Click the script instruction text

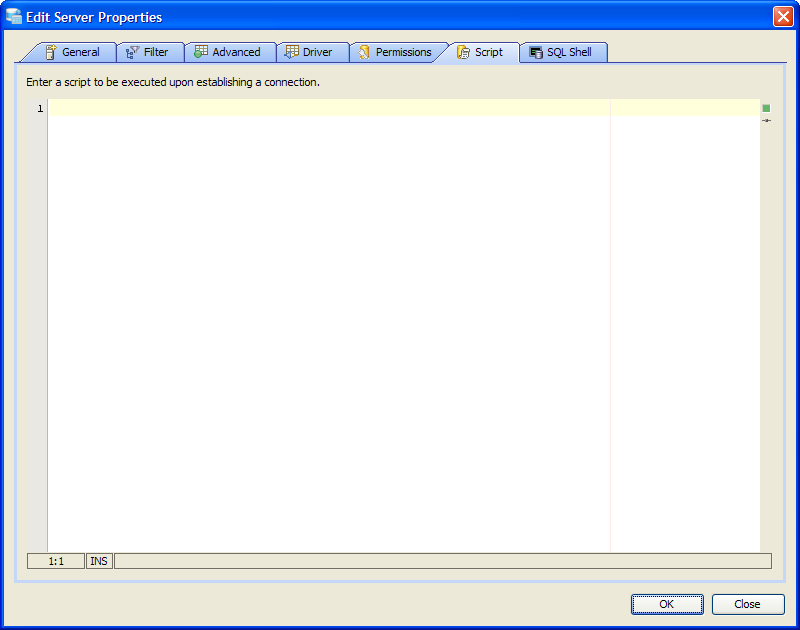173,82
